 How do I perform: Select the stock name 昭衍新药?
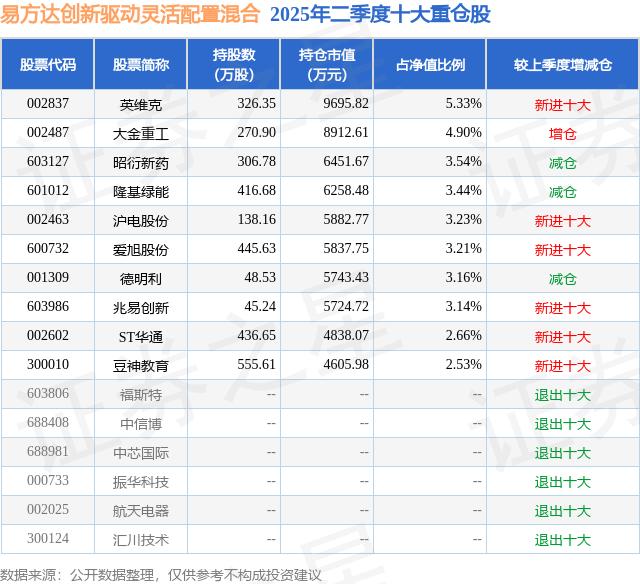pos(141,163)
